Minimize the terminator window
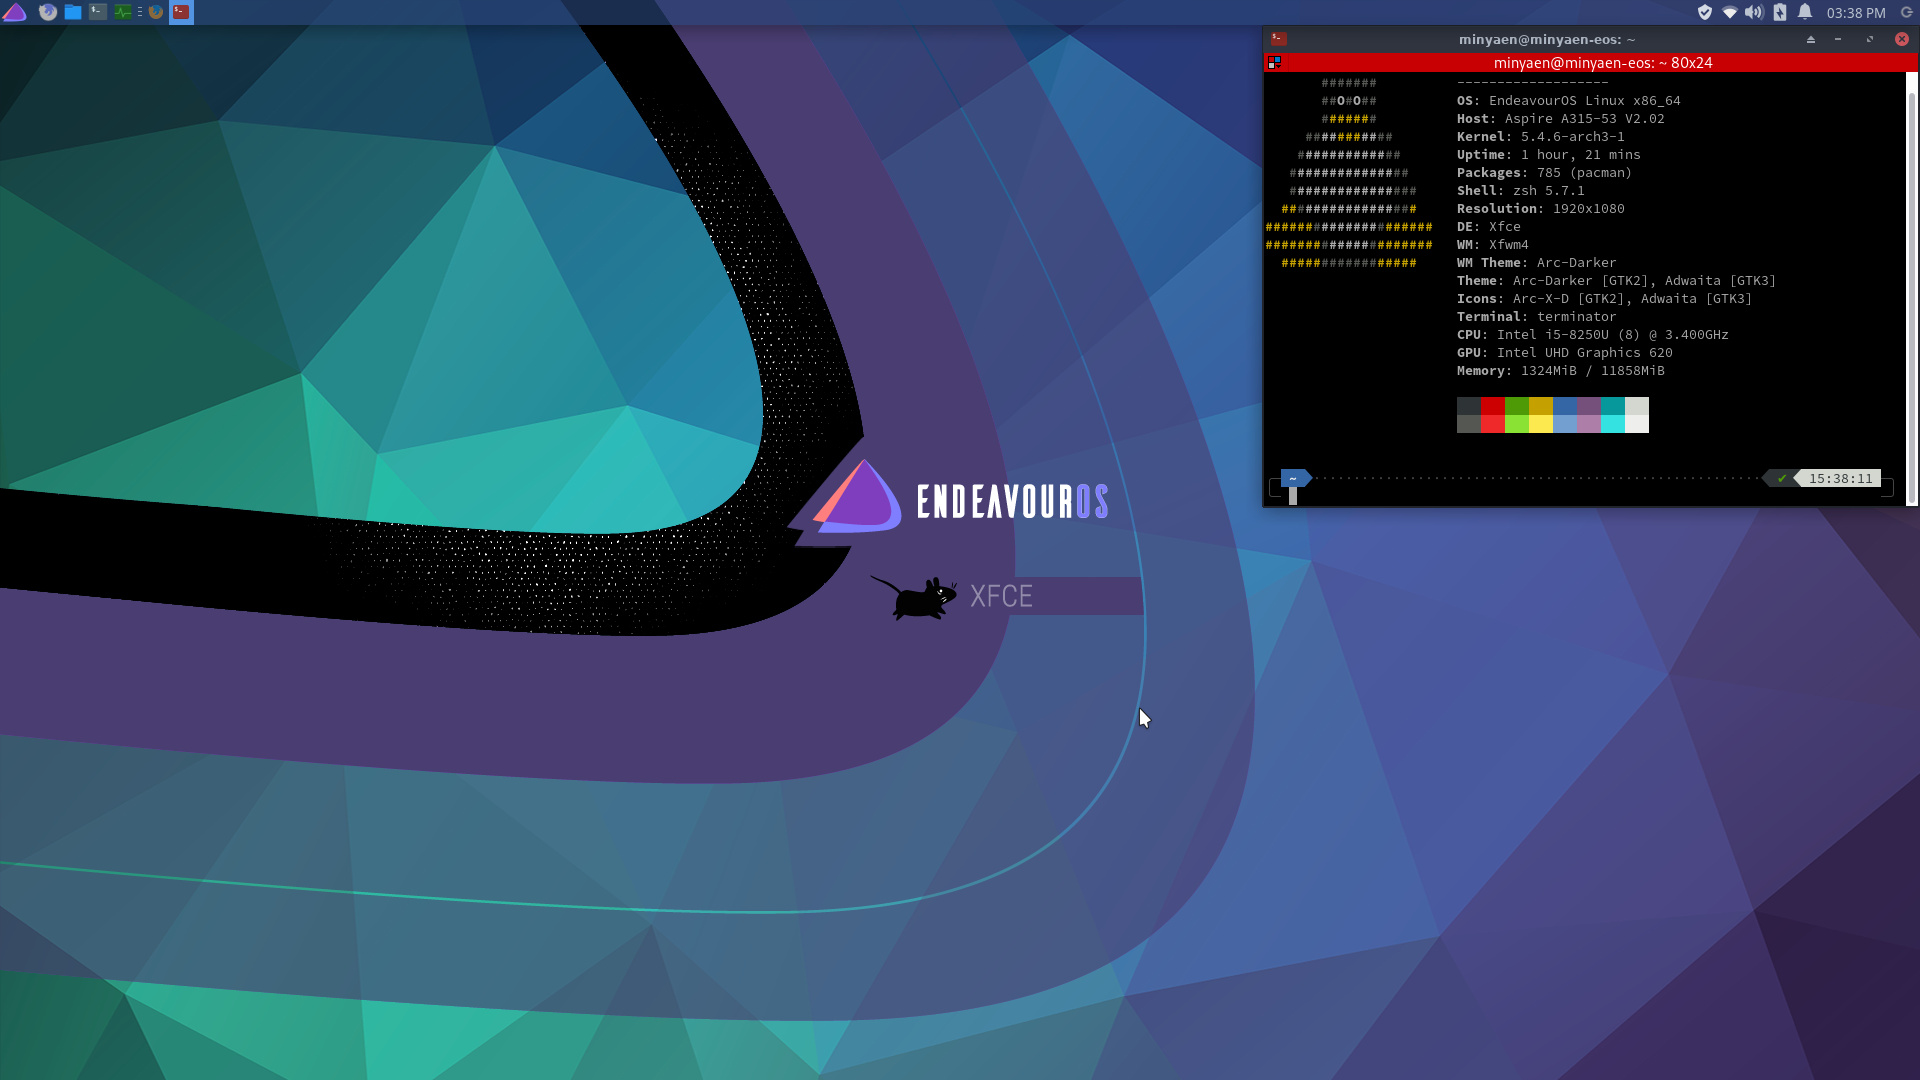The height and width of the screenshot is (1080, 1920). coord(1838,39)
